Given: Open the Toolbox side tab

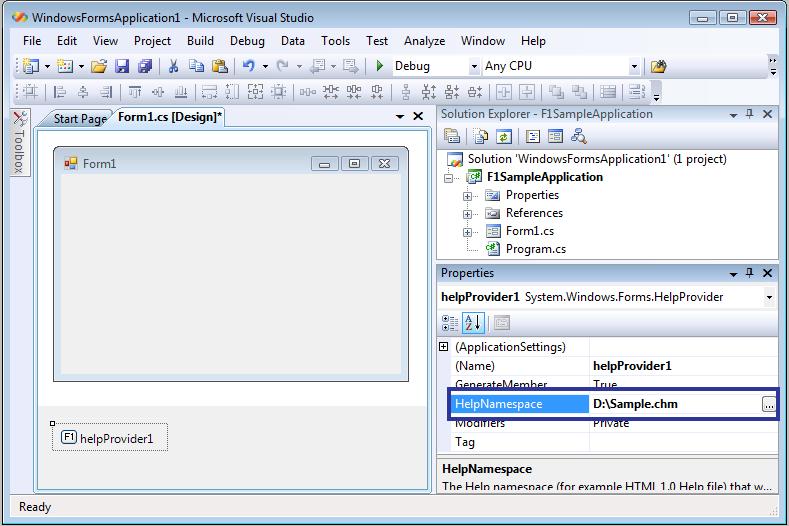Looking at the screenshot, I should 19,142.
